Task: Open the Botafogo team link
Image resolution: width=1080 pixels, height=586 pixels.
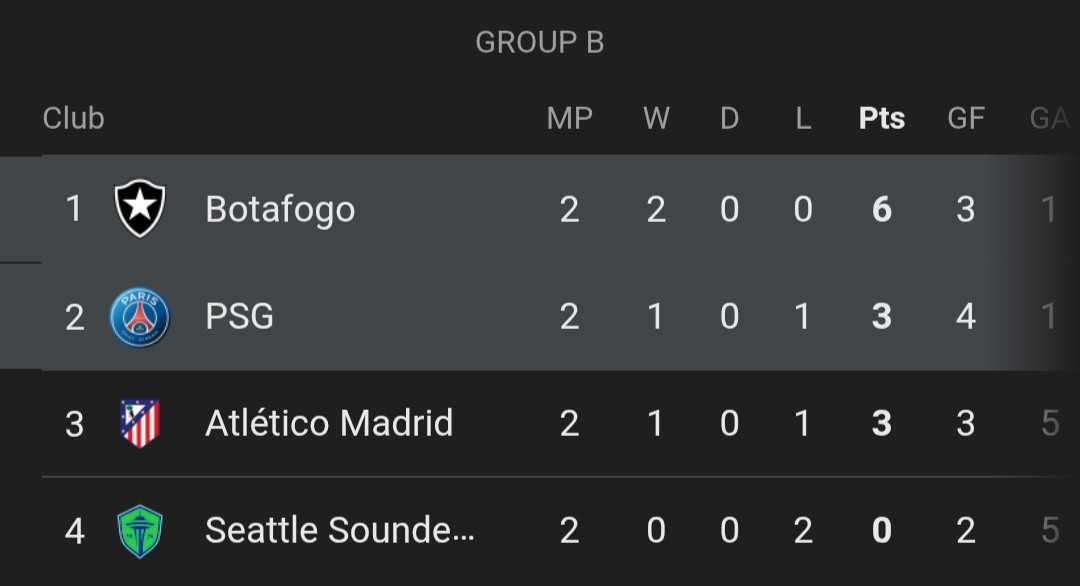Action: (280, 209)
